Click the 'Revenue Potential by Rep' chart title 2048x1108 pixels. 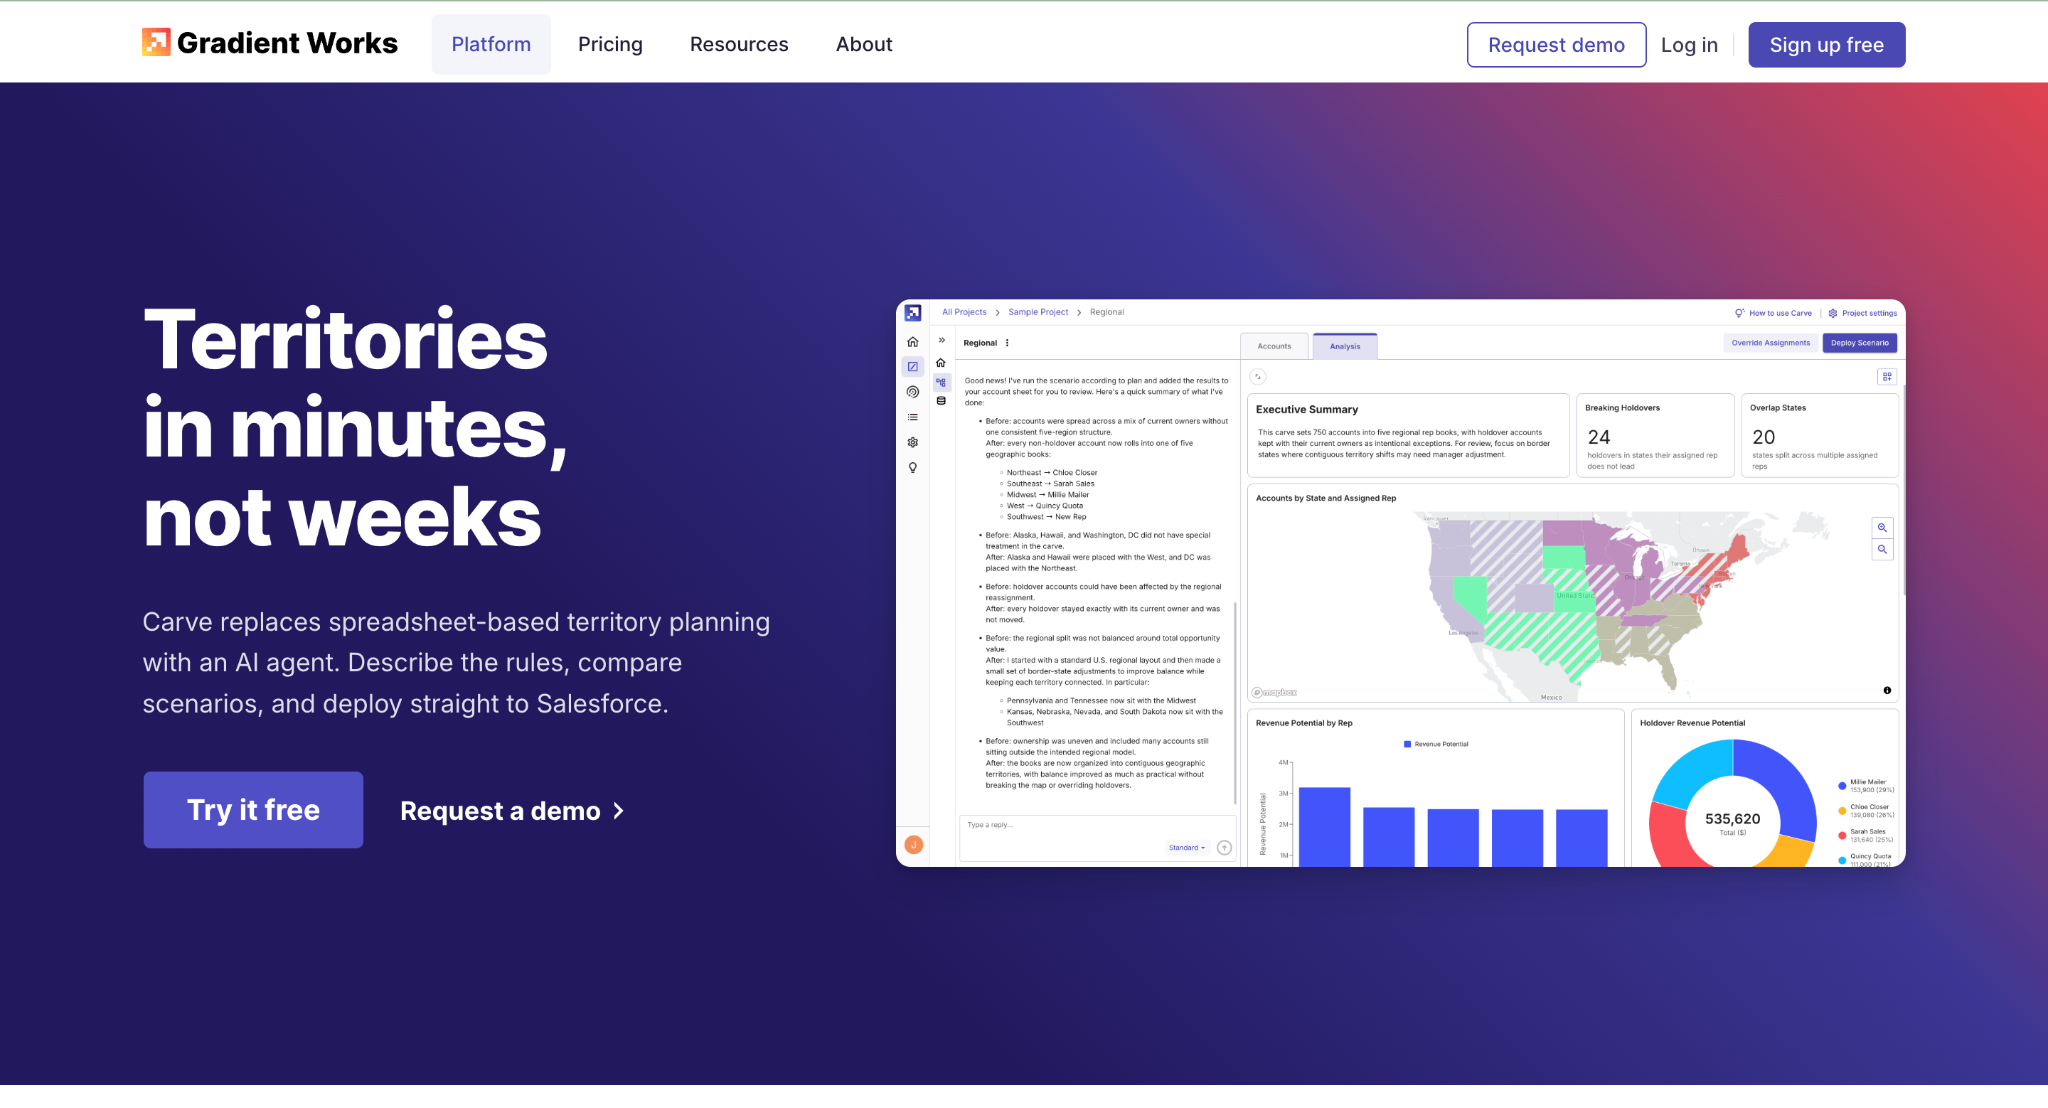pos(1304,723)
